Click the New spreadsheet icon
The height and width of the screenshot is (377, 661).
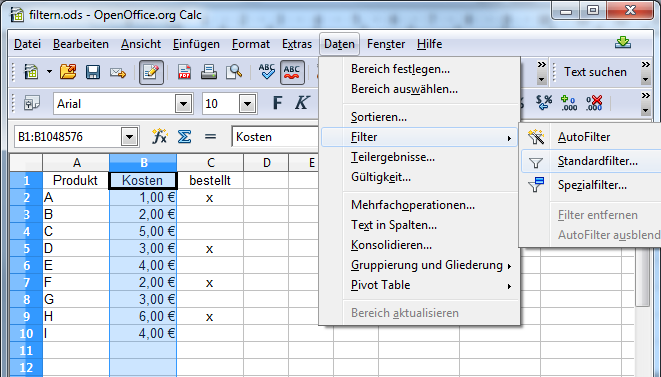(x=31, y=72)
